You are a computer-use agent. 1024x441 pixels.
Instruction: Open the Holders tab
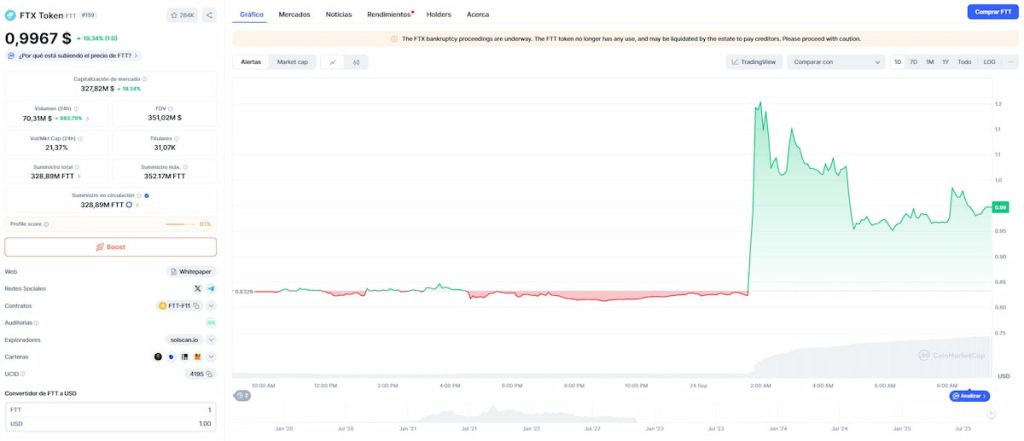(439, 15)
